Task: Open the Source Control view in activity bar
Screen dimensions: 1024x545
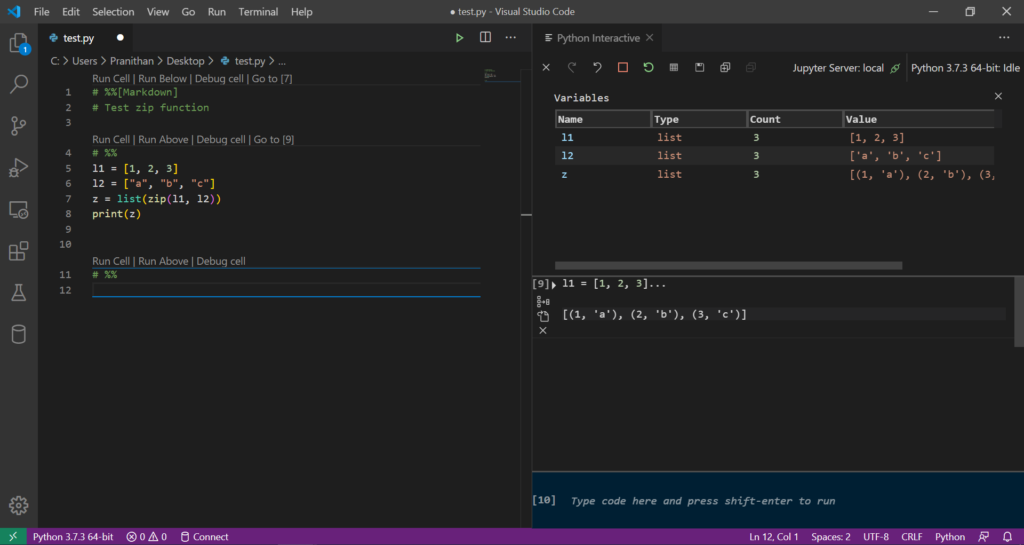Action: tap(18, 126)
